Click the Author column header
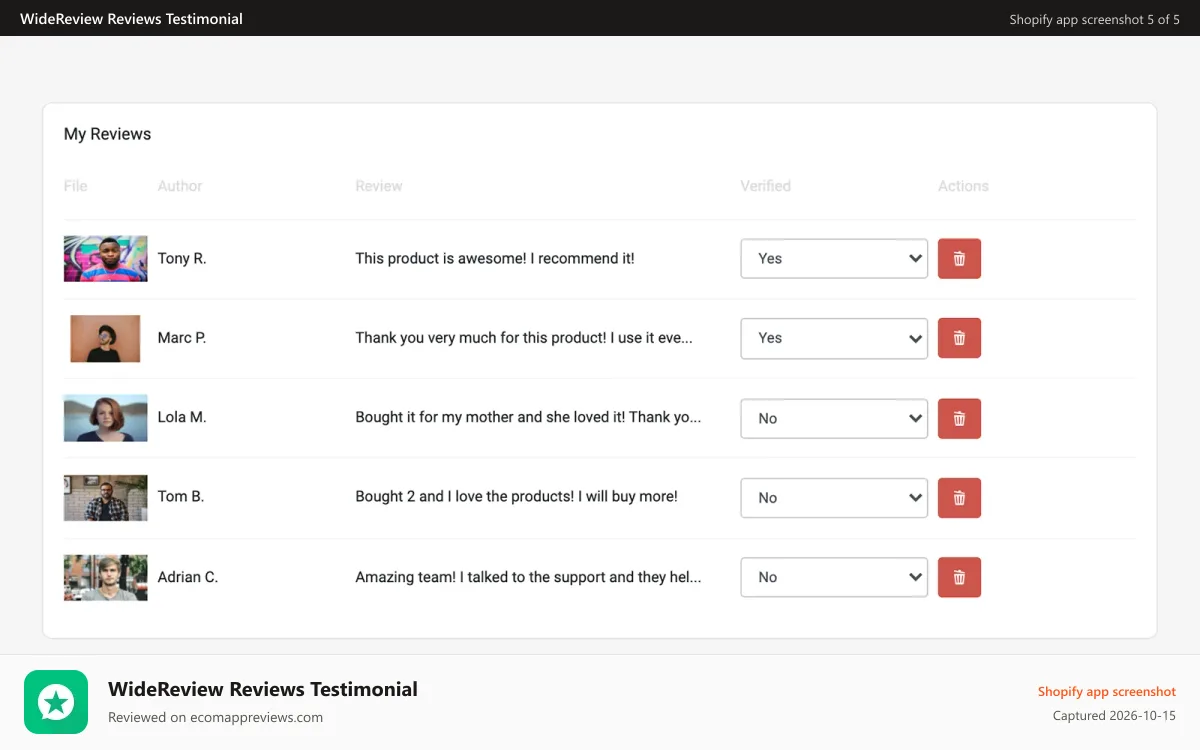 (x=180, y=186)
